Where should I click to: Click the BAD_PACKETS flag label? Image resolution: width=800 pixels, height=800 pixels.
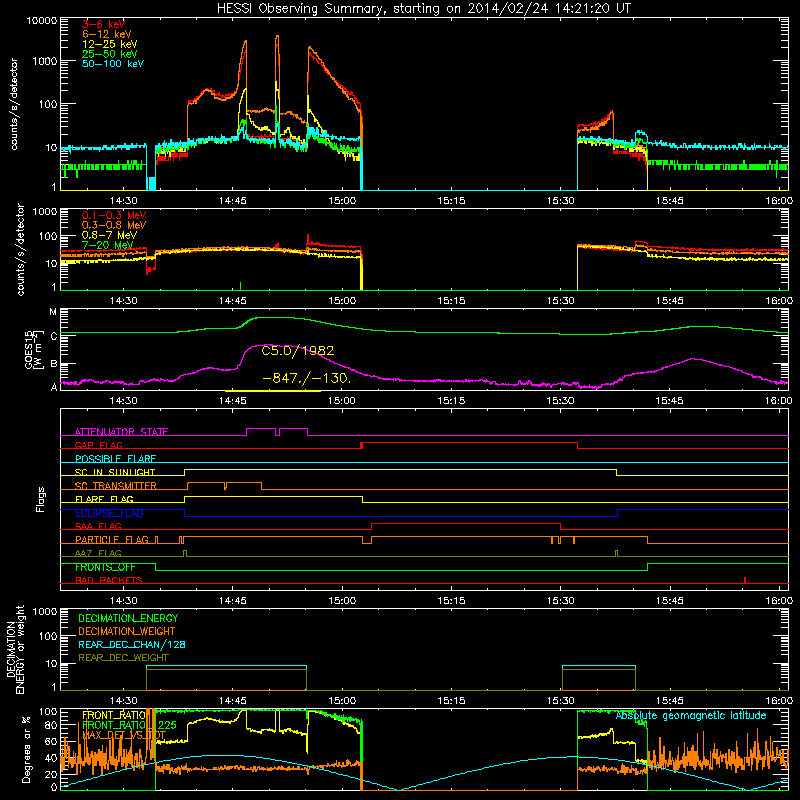109,581
